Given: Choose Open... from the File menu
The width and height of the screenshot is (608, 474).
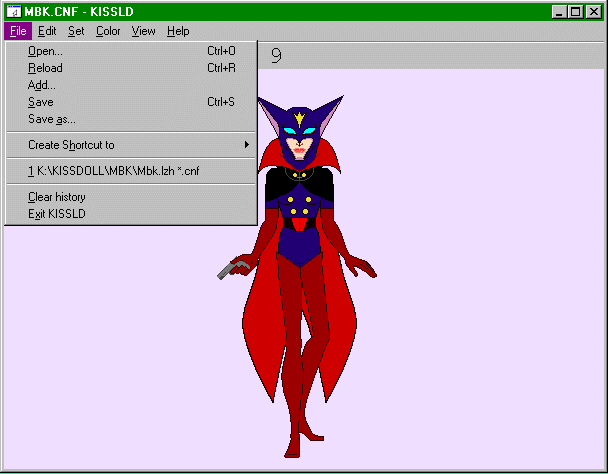Looking at the screenshot, I should tap(45, 51).
